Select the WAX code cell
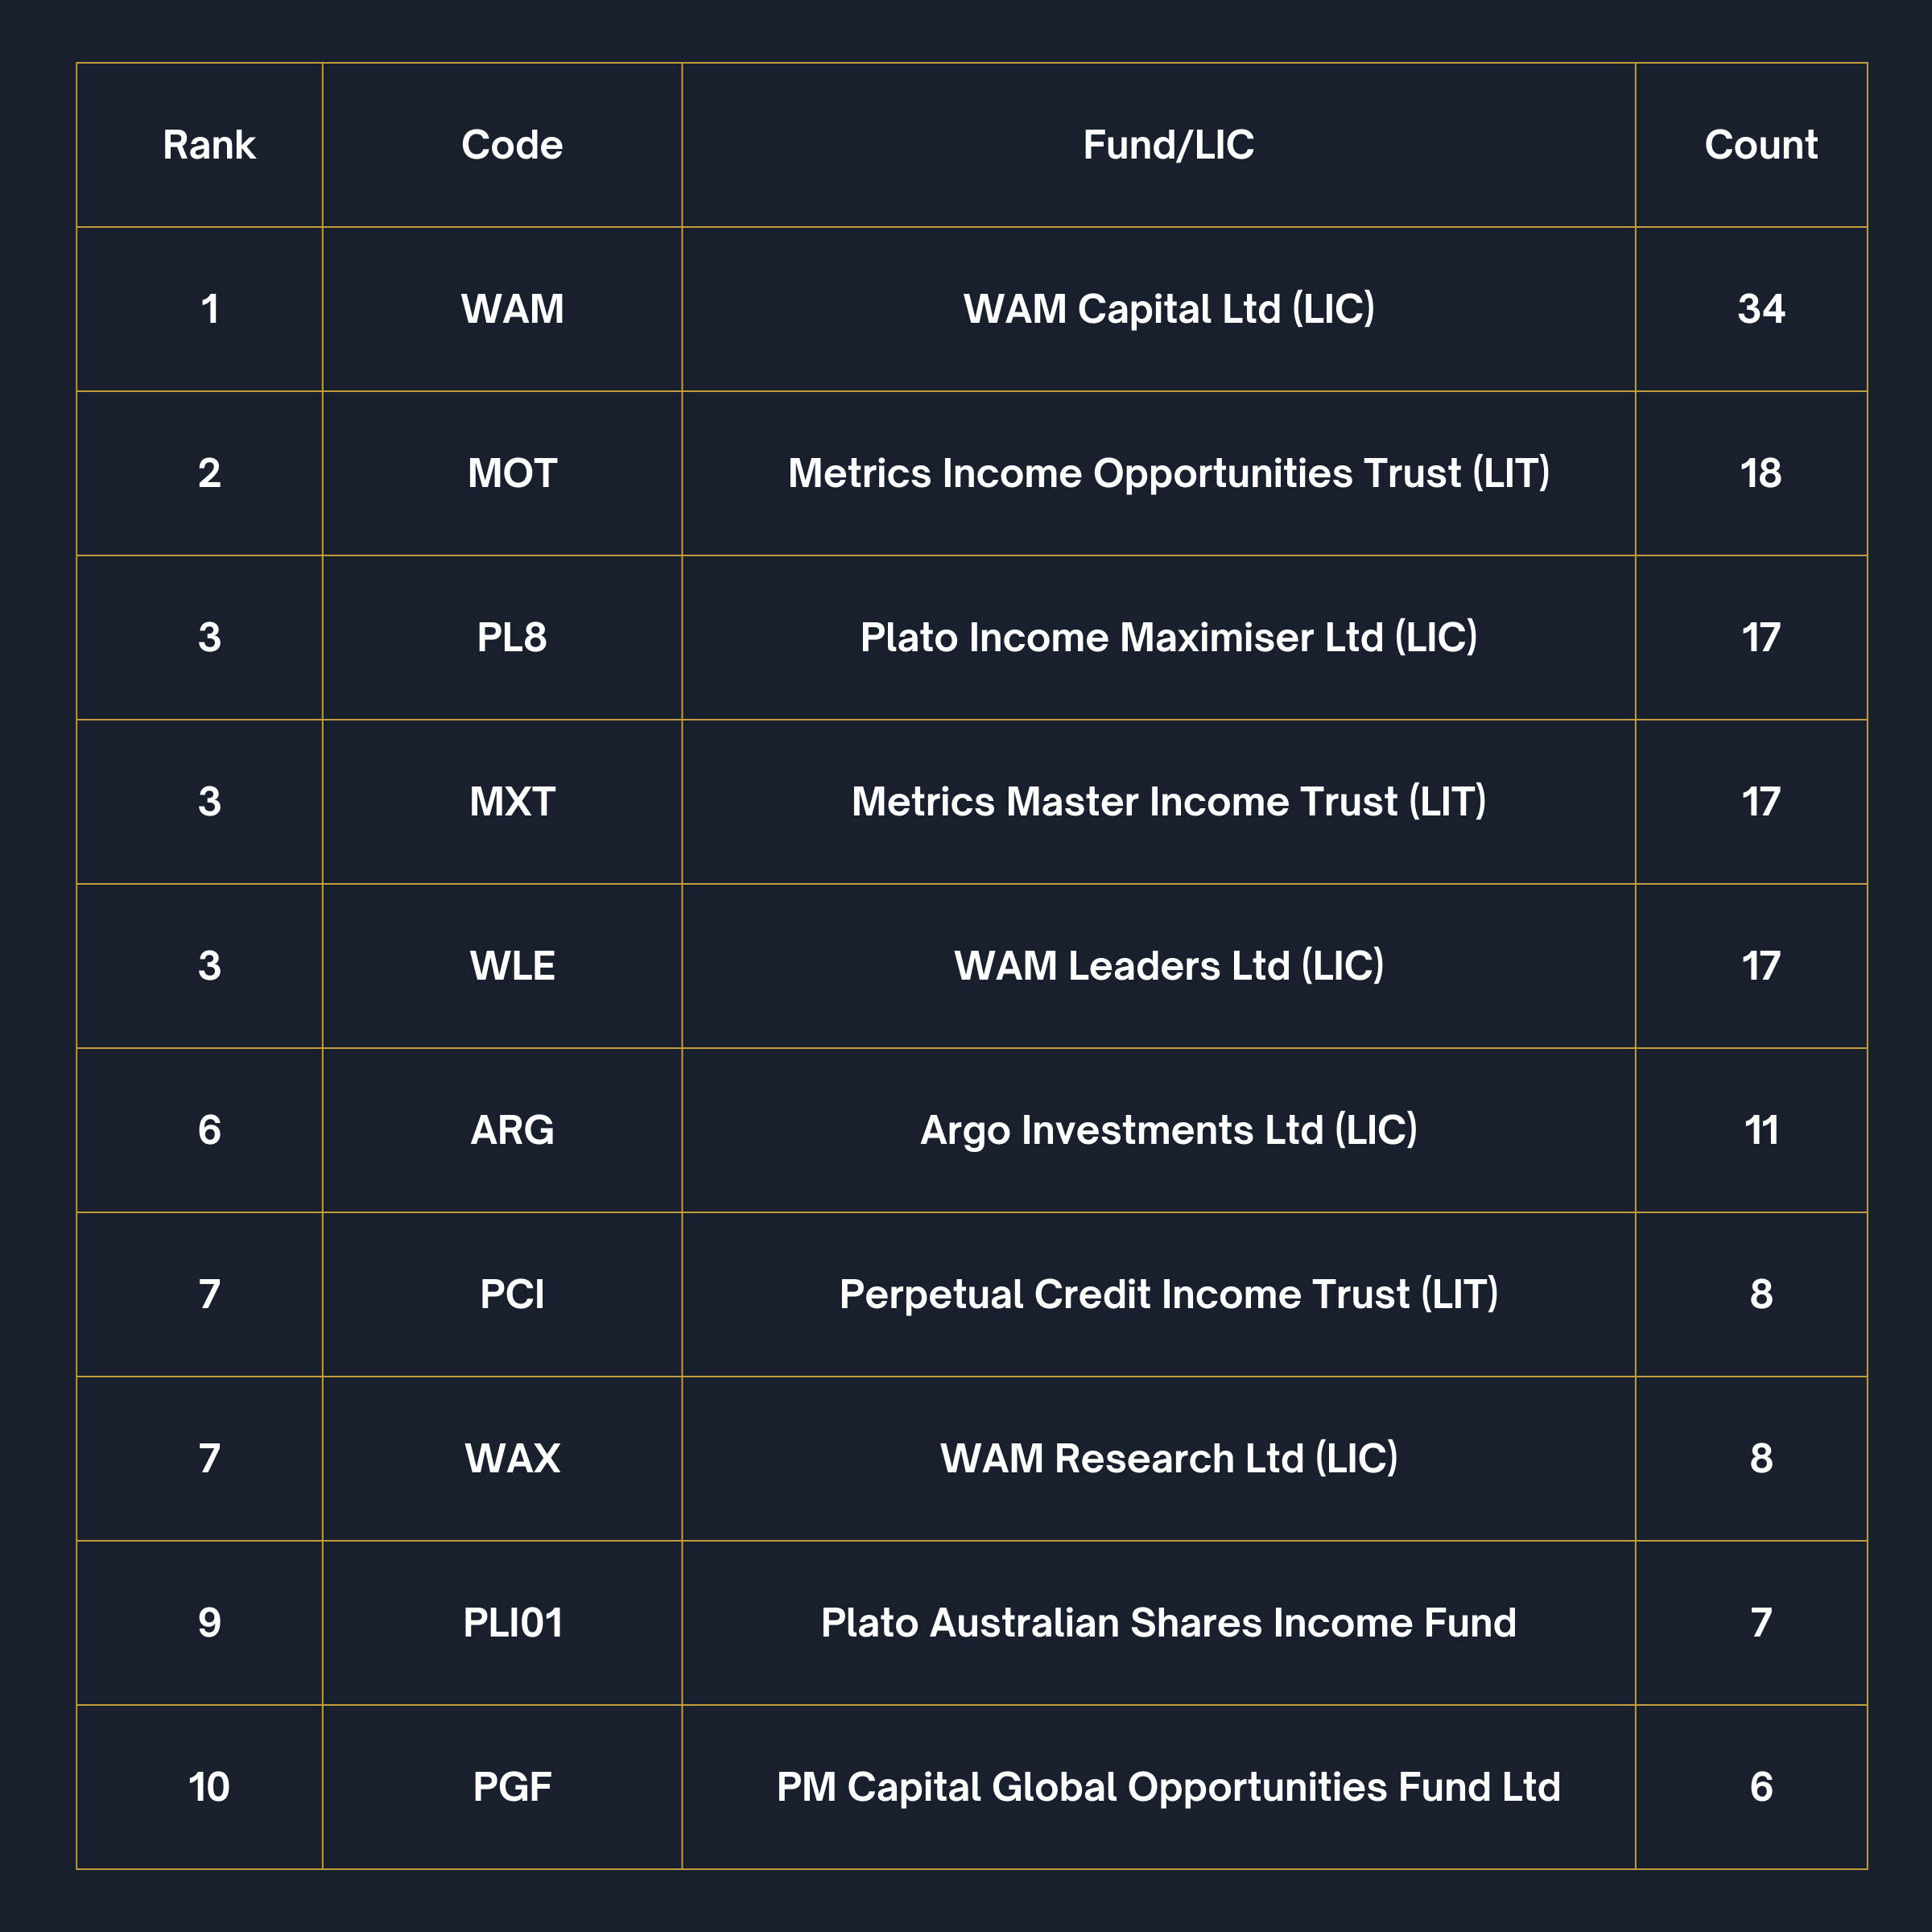1932x1932 pixels. [512, 1458]
